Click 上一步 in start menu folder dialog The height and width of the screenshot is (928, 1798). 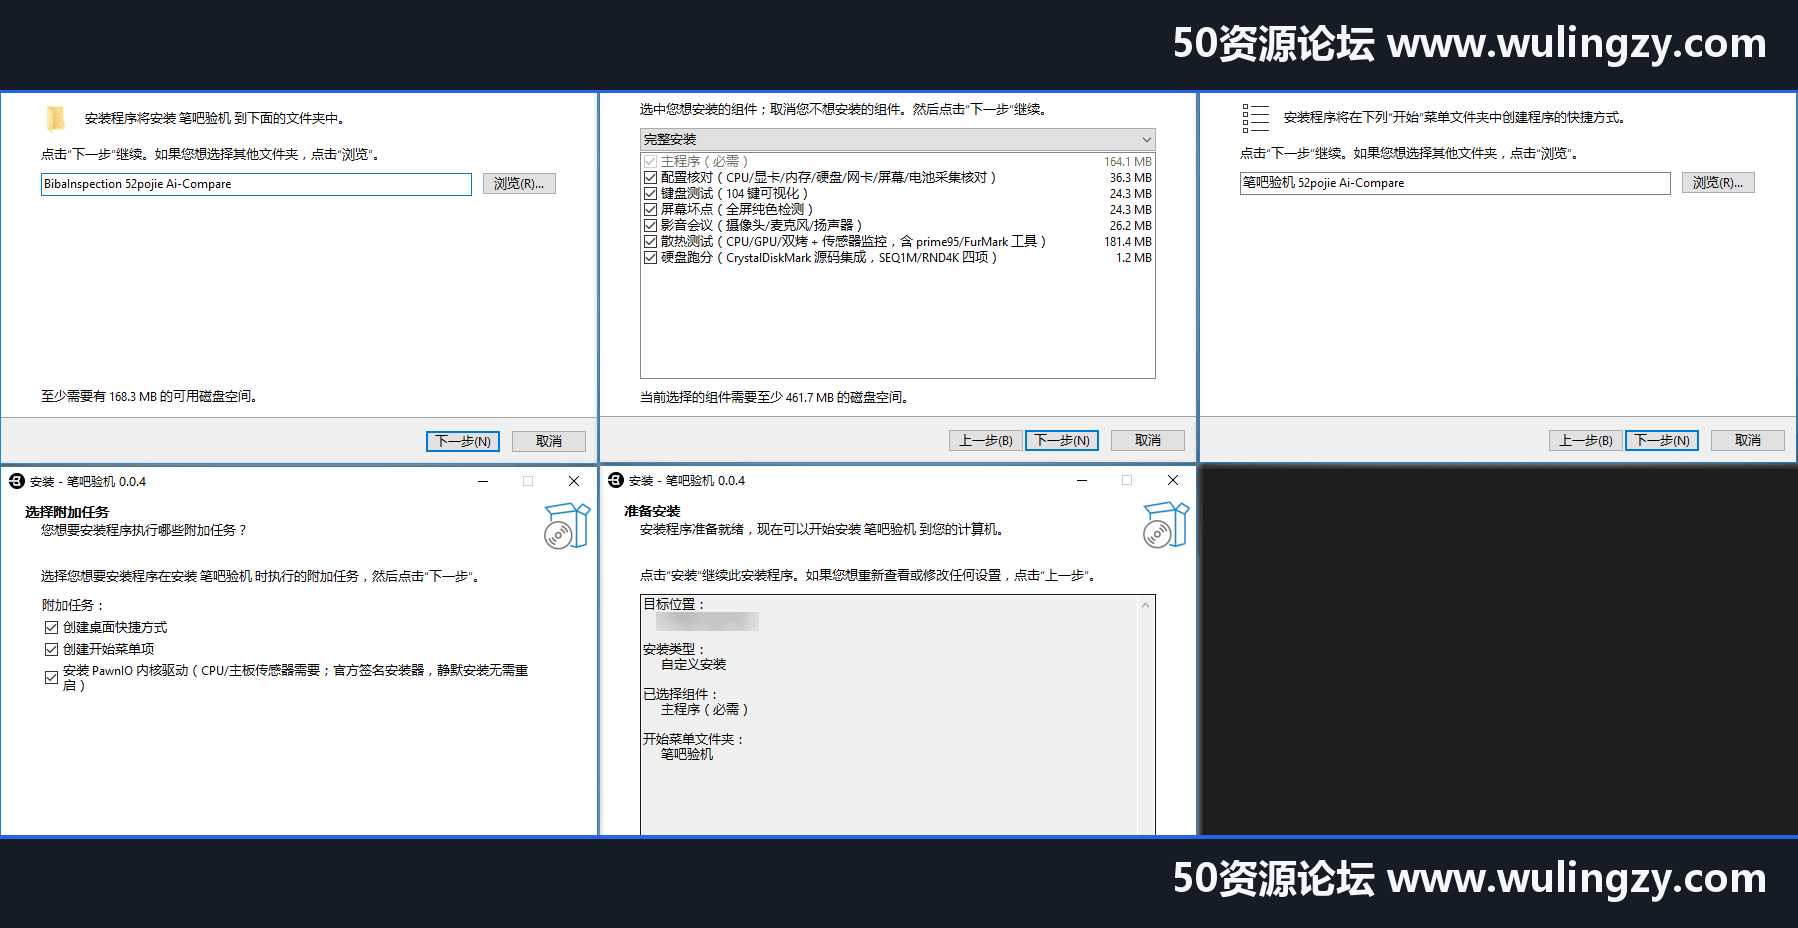pos(1586,440)
